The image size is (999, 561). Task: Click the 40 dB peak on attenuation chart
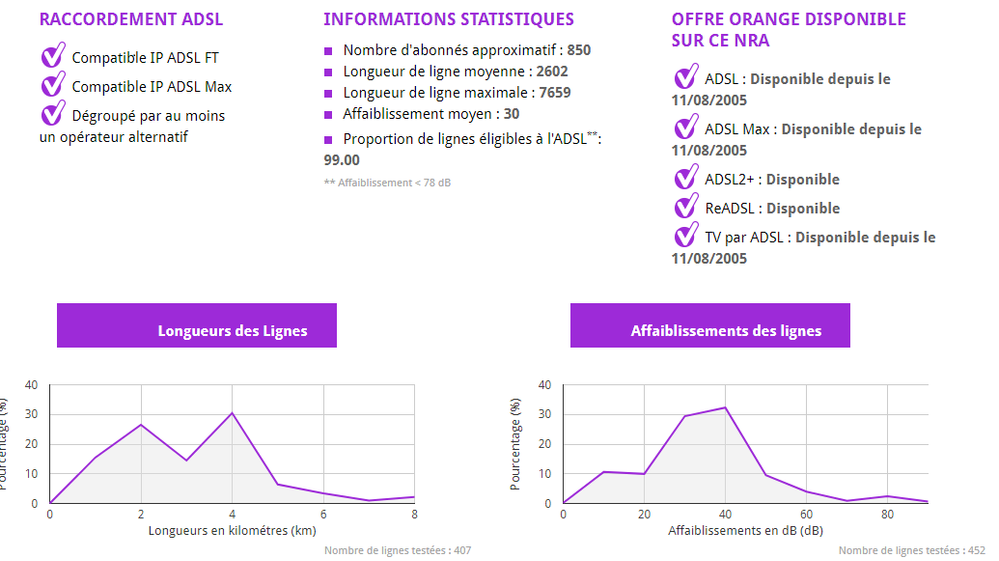click(x=725, y=408)
